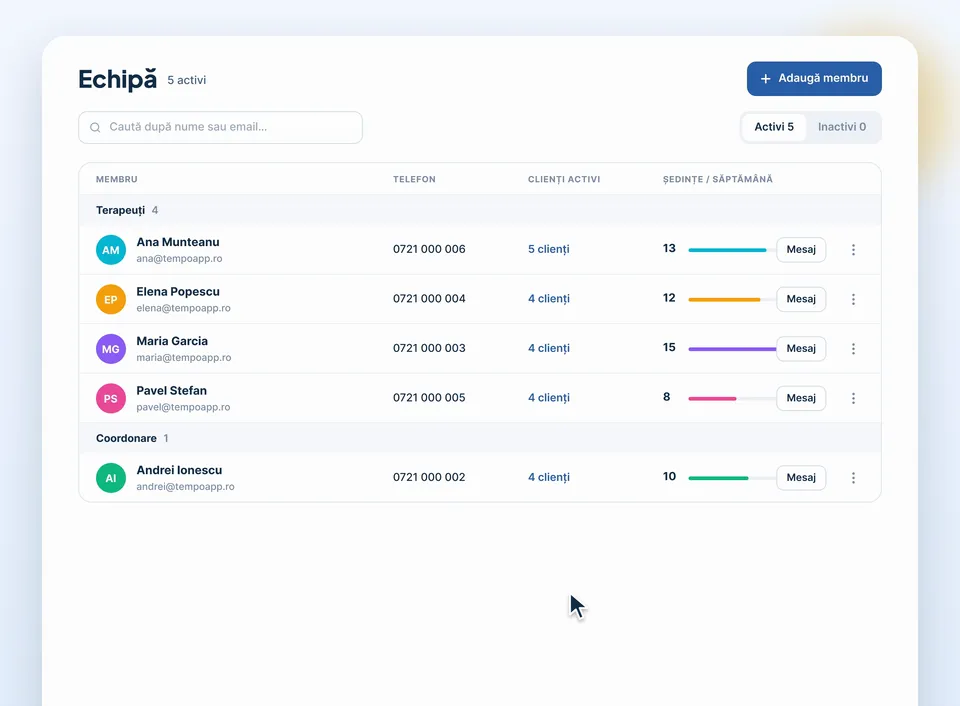Open Ana Munteanu's 5 clienți link
This screenshot has width=960, height=706.
[549, 249]
